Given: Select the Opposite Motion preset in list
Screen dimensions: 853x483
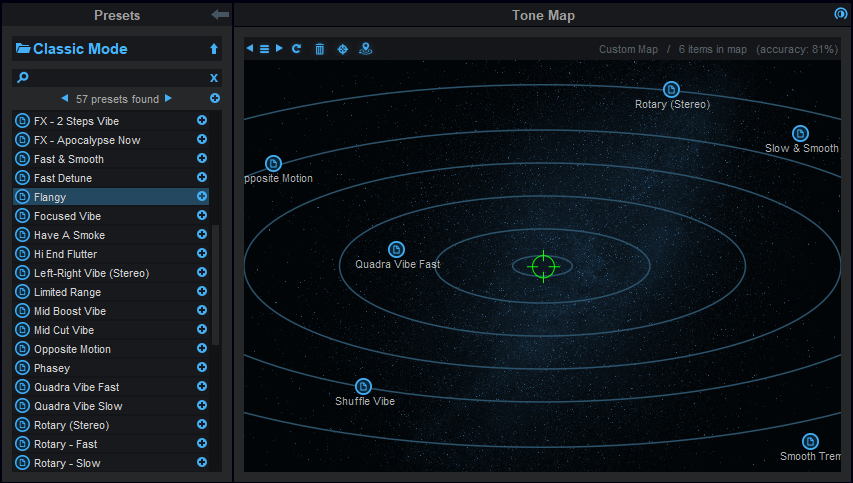Looking at the screenshot, I should pyautogui.click(x=72, y=349).
